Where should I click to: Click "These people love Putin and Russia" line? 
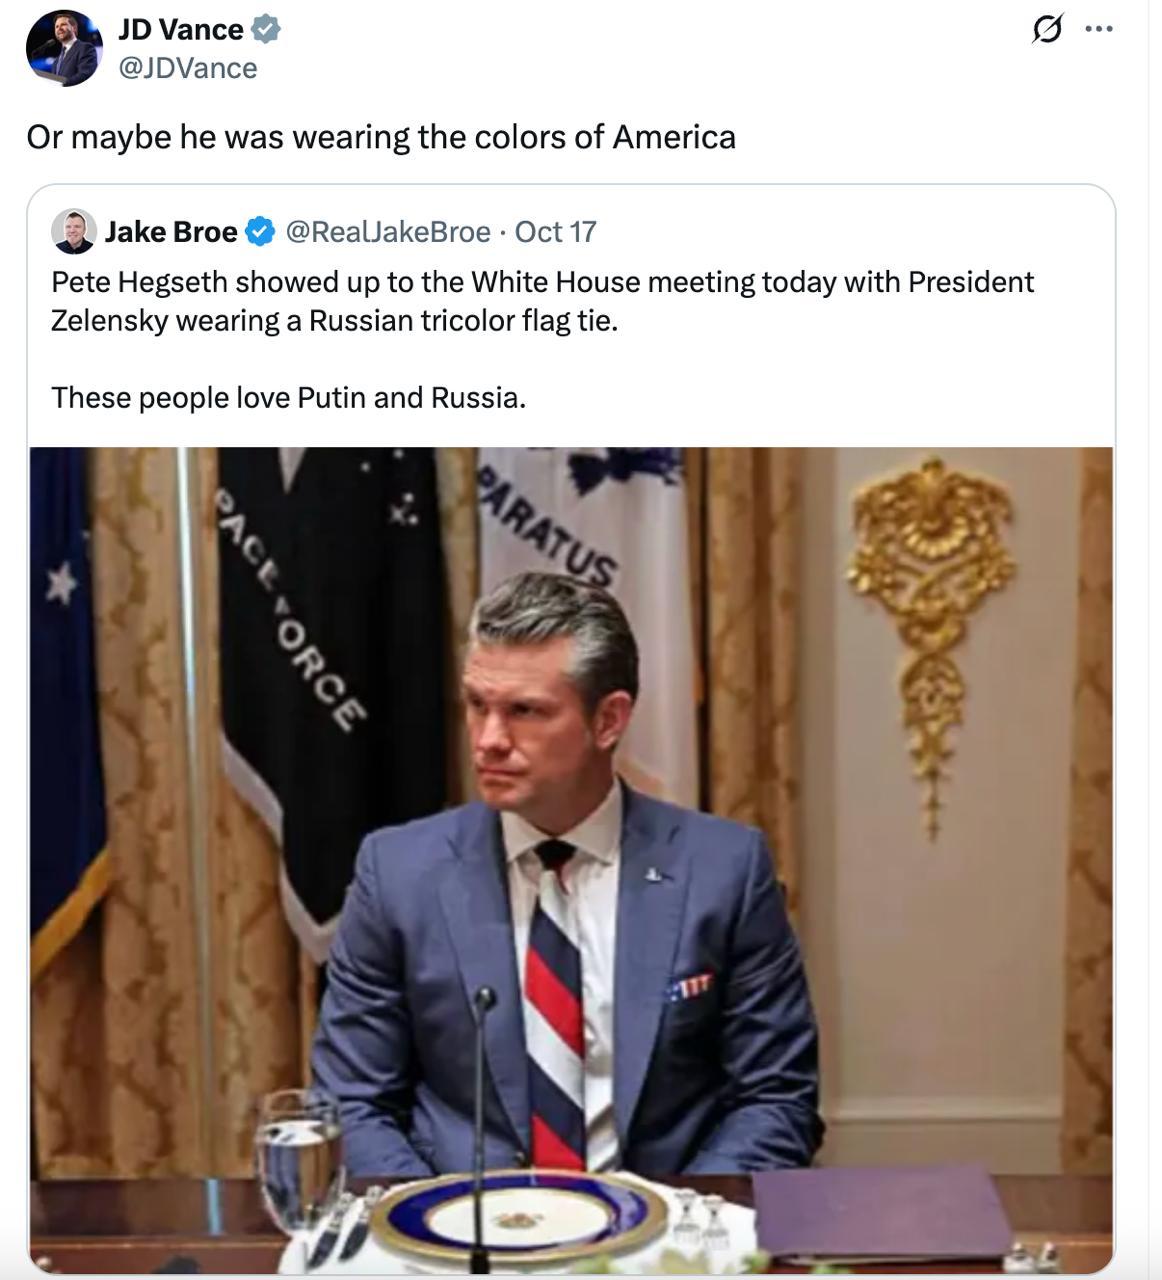tap(288, 398)
